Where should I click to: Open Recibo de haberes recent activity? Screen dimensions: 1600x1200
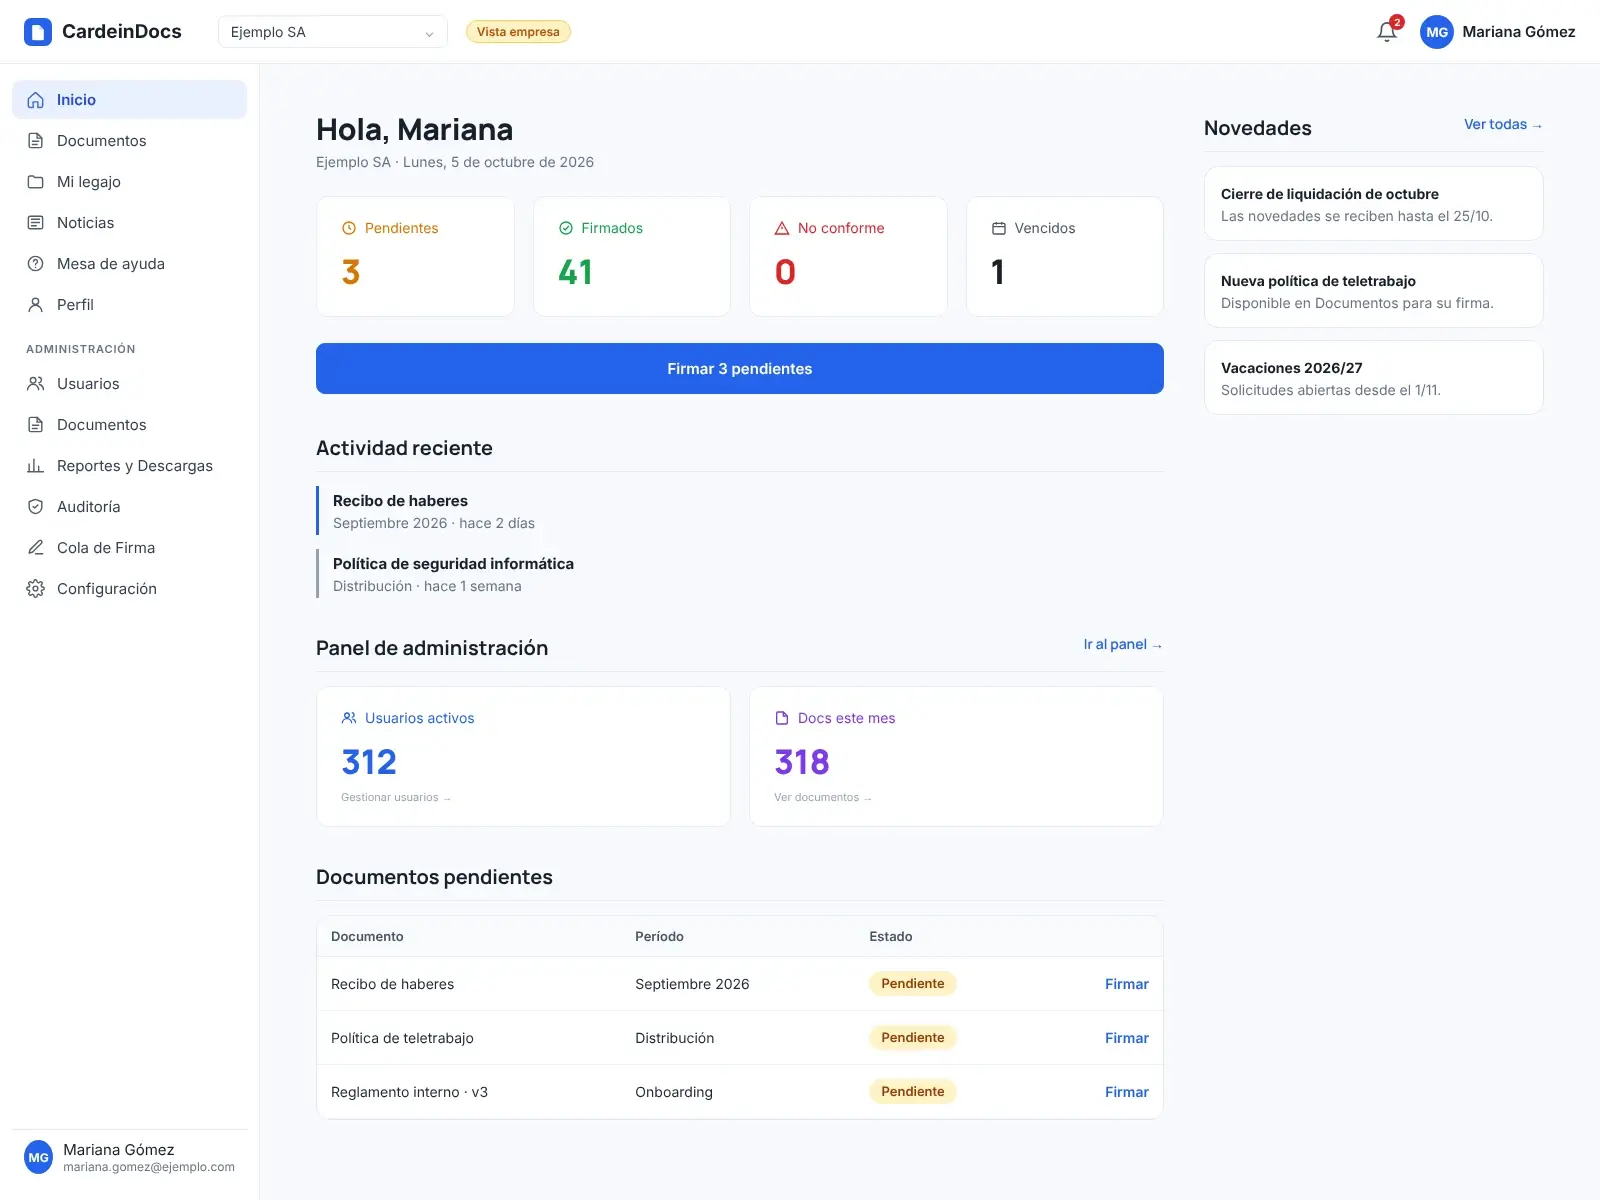(740, 511)
